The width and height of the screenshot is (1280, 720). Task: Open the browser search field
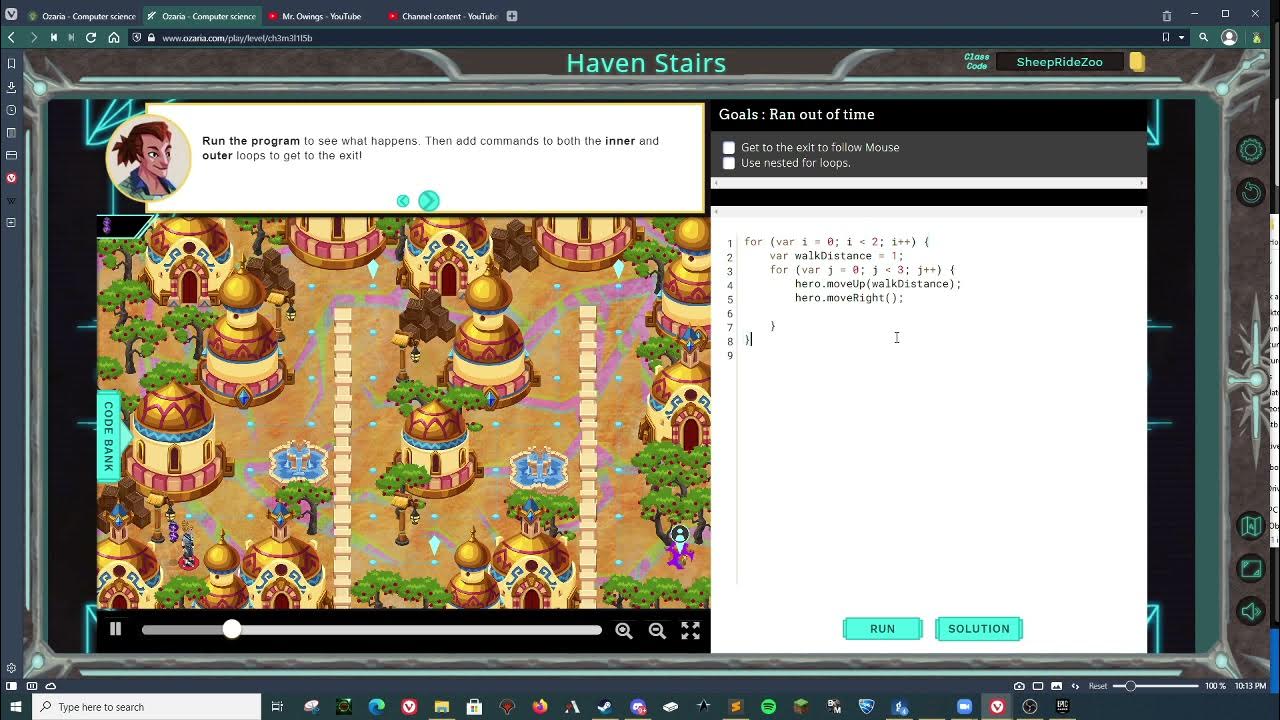click(x=1203, y=37)
